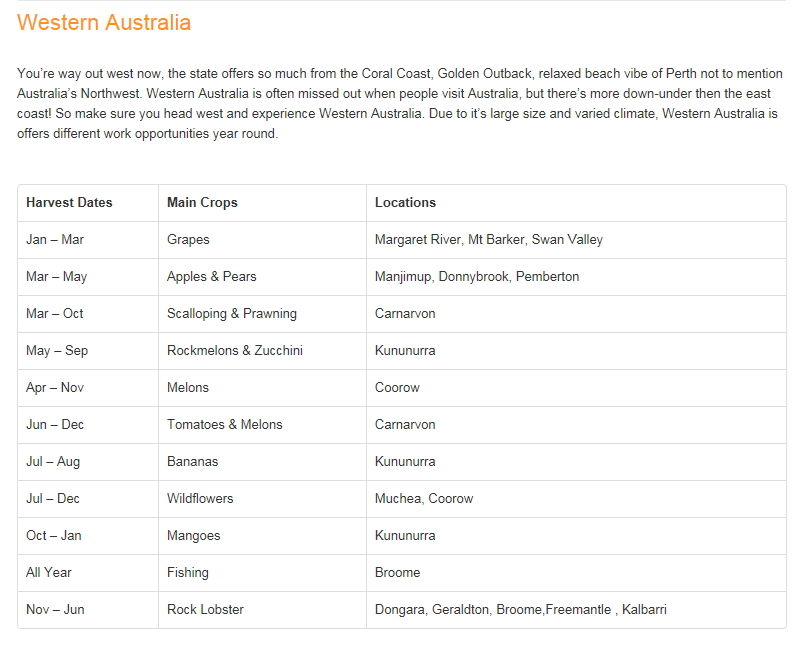
Task: Click the All Year harvest date cell
Action: (49, 572)
